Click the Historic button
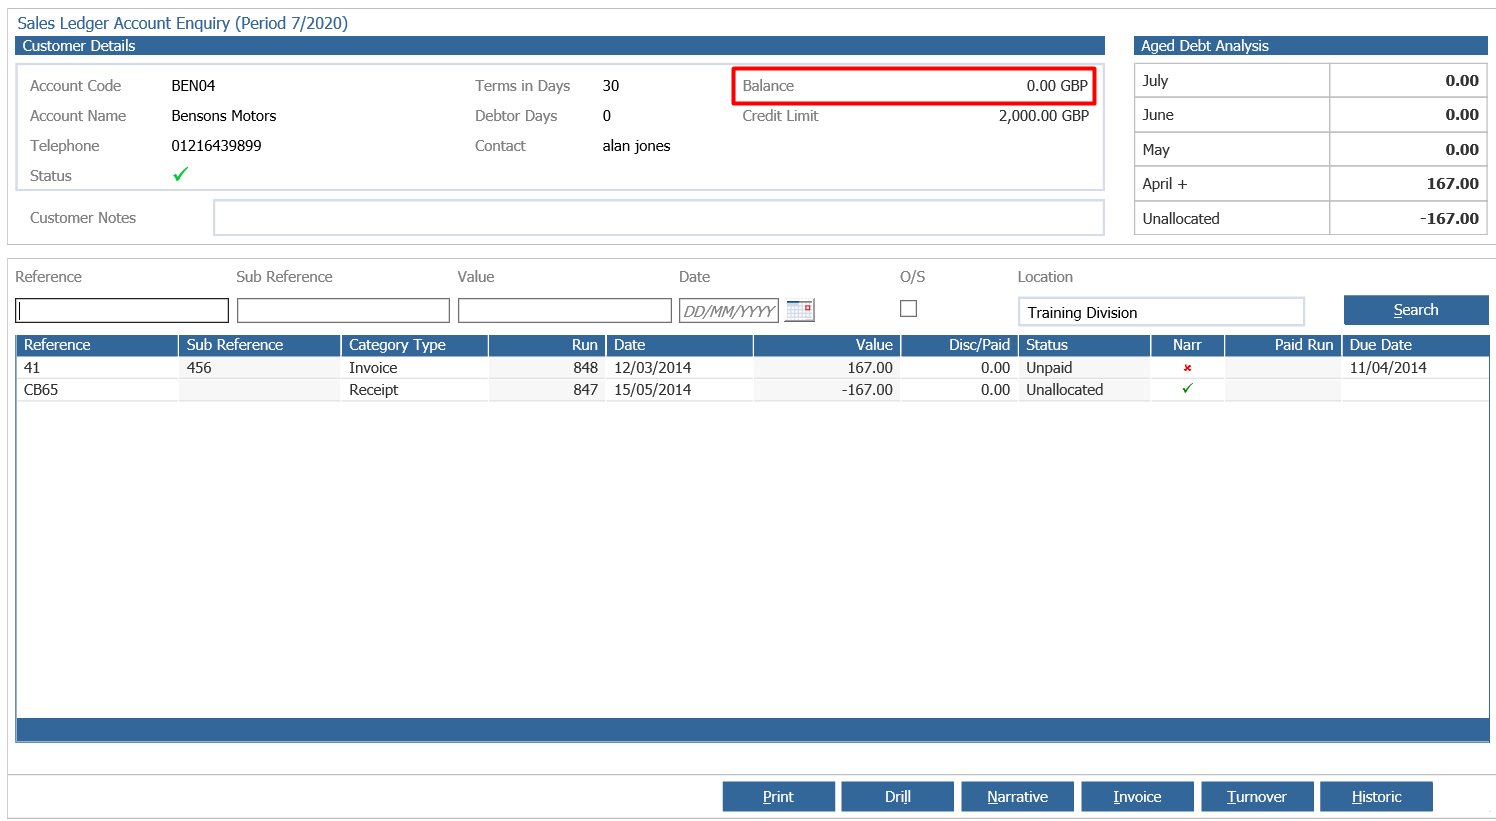Image resolution: width=1496 pixels, height=821 pixels. point(1376,797)
